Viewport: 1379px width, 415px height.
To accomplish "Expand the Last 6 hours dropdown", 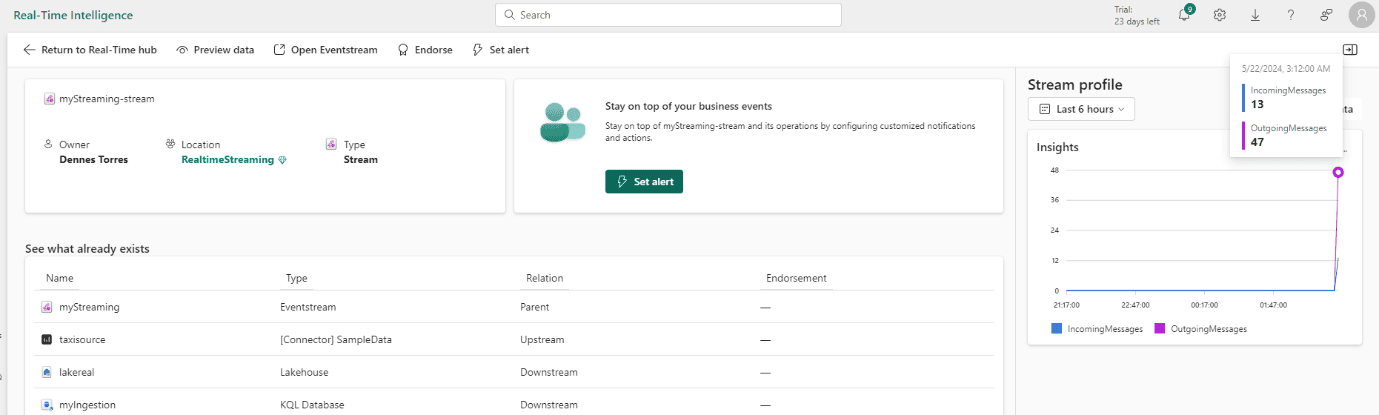I will 1081,108.
